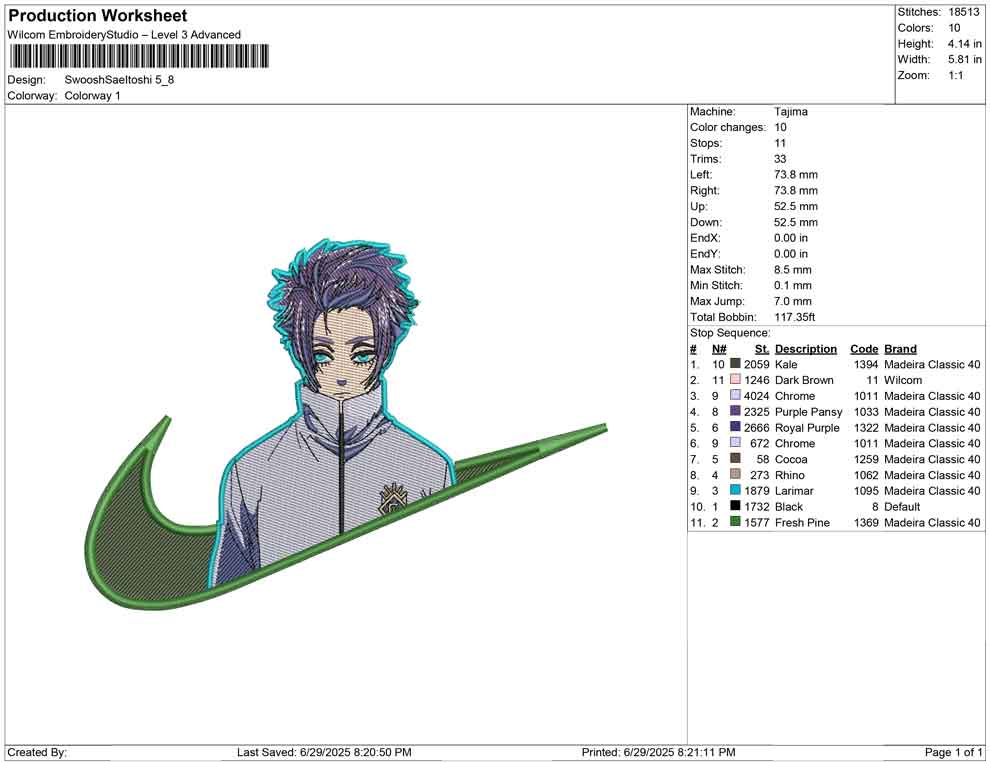990x762 pixels.
Task: Click 'Wilcom EmbroideryStudio – Level 3 Advanced' text
Action: [124, 35]
